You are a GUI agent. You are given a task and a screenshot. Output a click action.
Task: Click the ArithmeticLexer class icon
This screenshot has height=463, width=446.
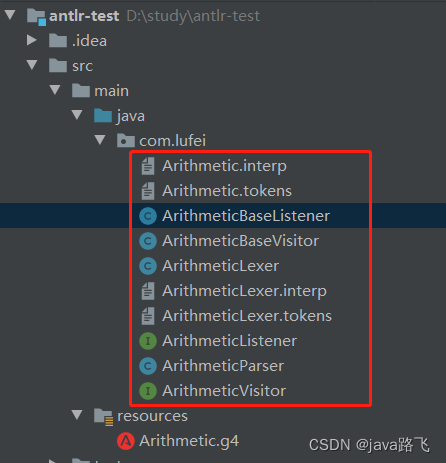[x=148, y=266]
